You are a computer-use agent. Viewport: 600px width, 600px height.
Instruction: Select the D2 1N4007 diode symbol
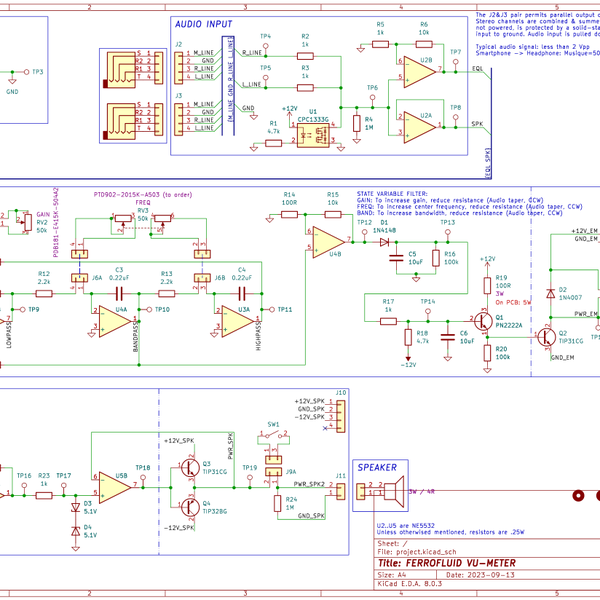click(550, 293)
